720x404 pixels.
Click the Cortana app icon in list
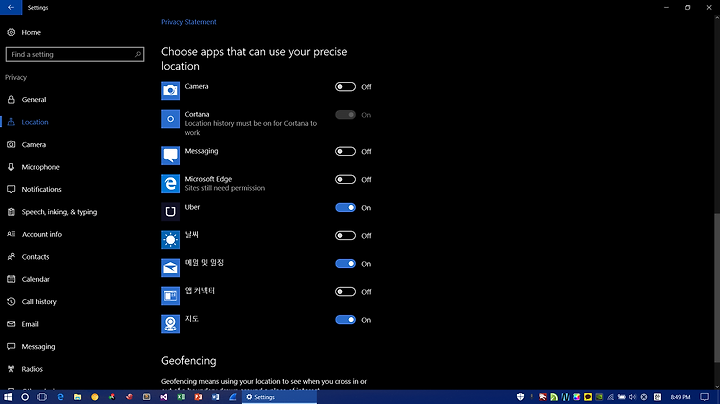(x=170, y=119)
